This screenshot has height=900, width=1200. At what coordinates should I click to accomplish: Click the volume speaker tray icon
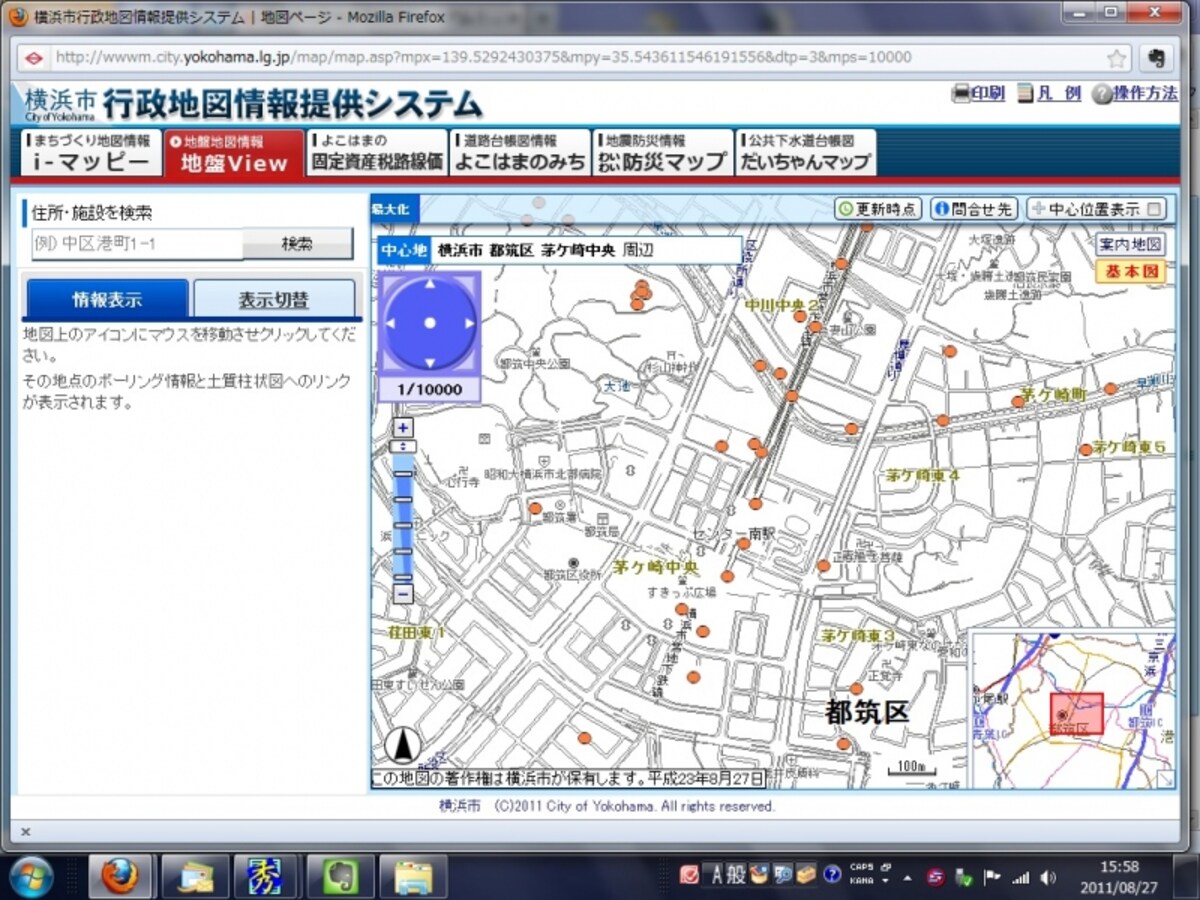click(1048, 878)
